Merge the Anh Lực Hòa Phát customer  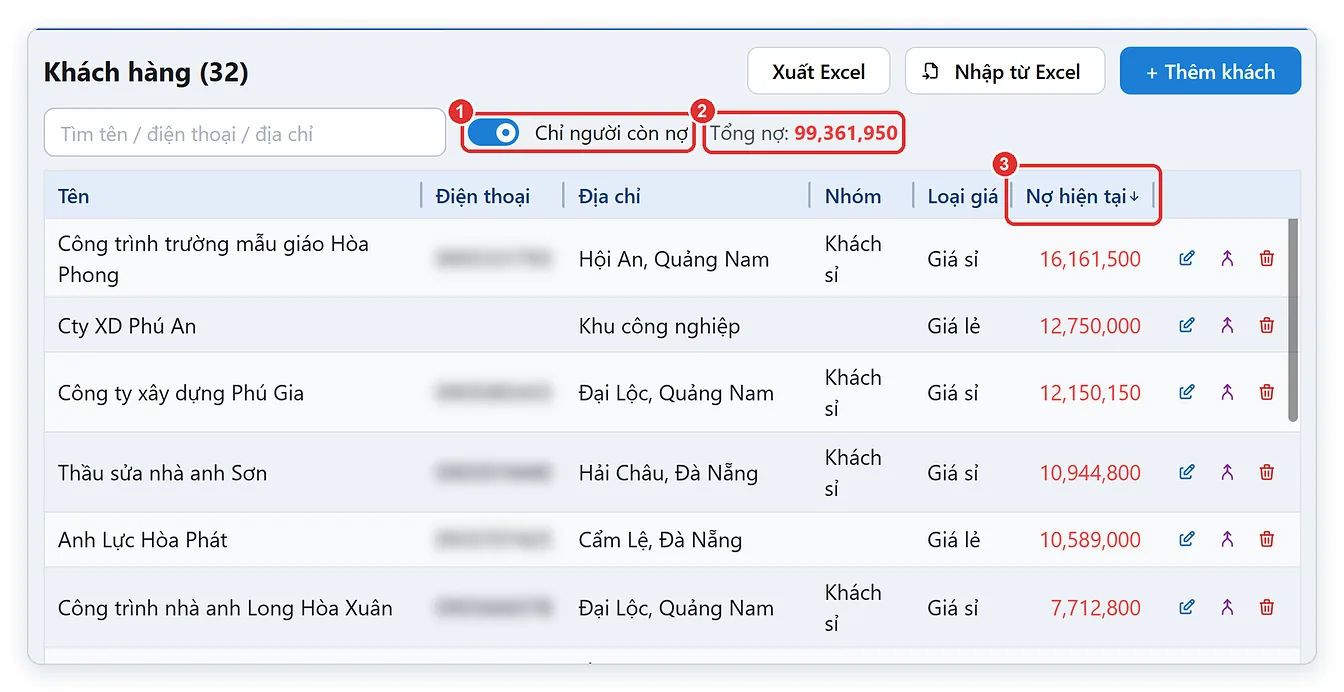click(1227, 539)
